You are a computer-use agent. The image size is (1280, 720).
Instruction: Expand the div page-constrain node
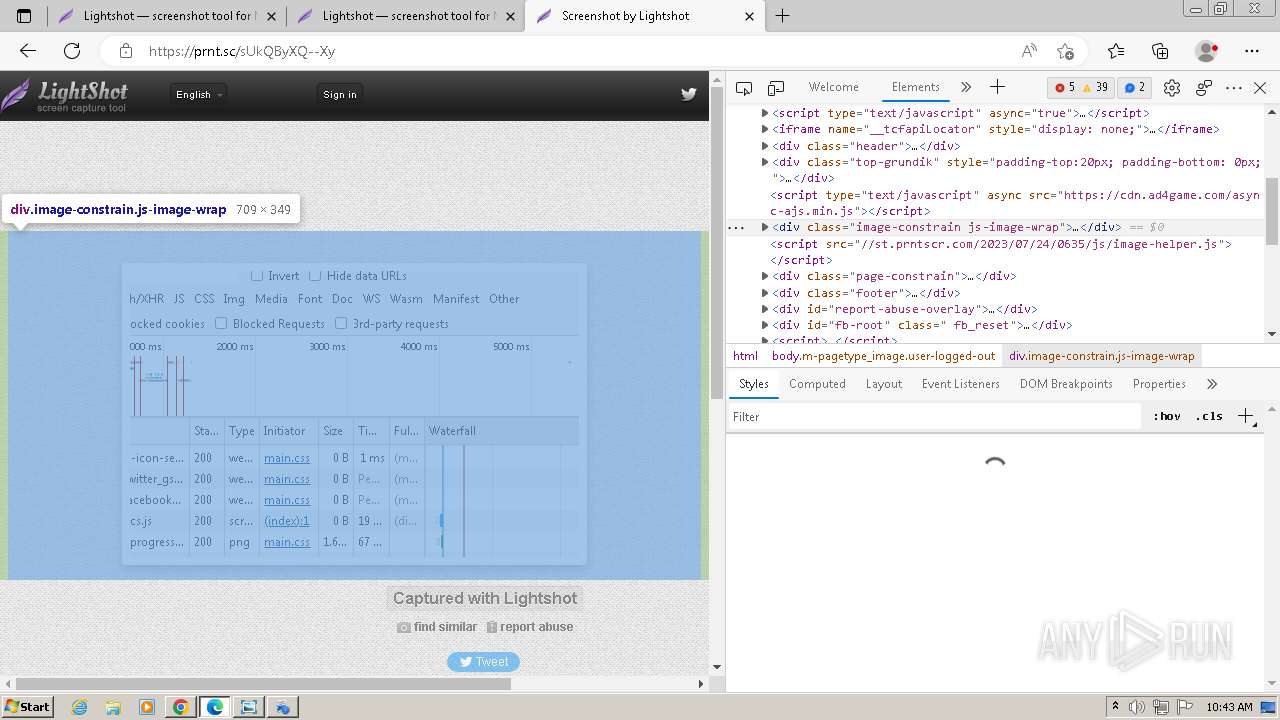click(x=765, y=276)
